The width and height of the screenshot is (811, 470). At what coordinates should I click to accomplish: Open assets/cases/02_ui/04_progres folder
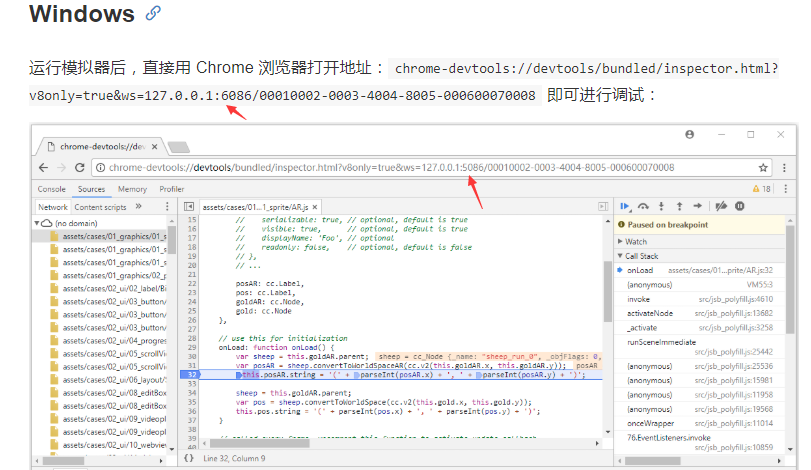pos(109,341)
